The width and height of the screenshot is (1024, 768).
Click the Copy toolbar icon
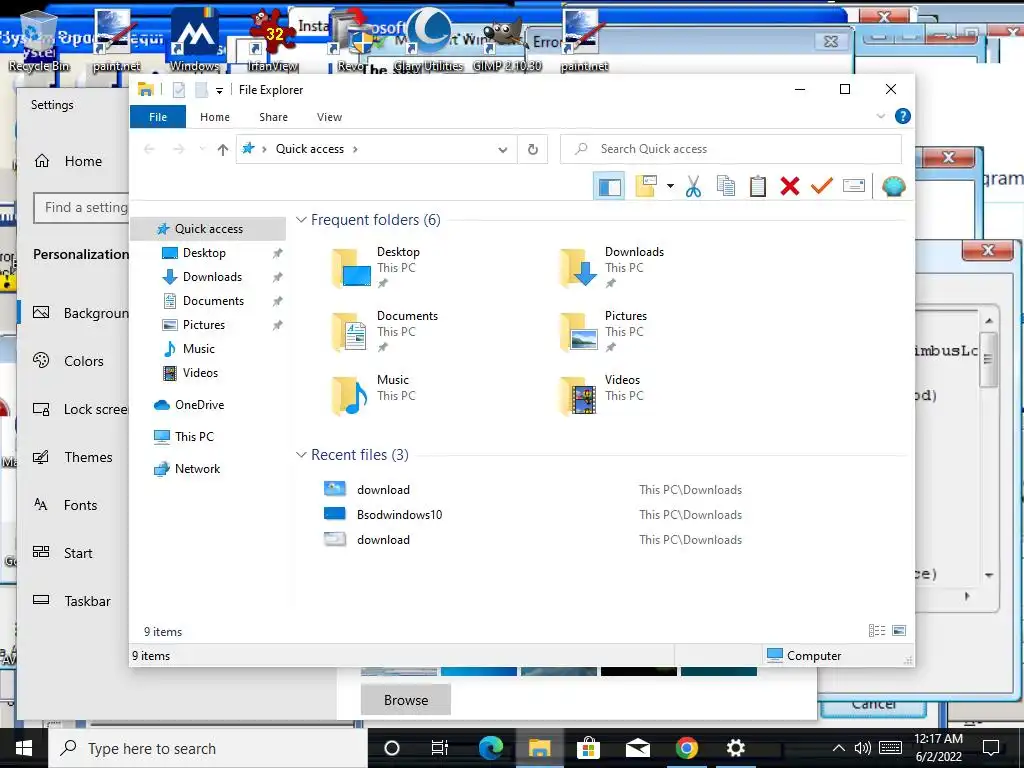(x=726, y=186)
